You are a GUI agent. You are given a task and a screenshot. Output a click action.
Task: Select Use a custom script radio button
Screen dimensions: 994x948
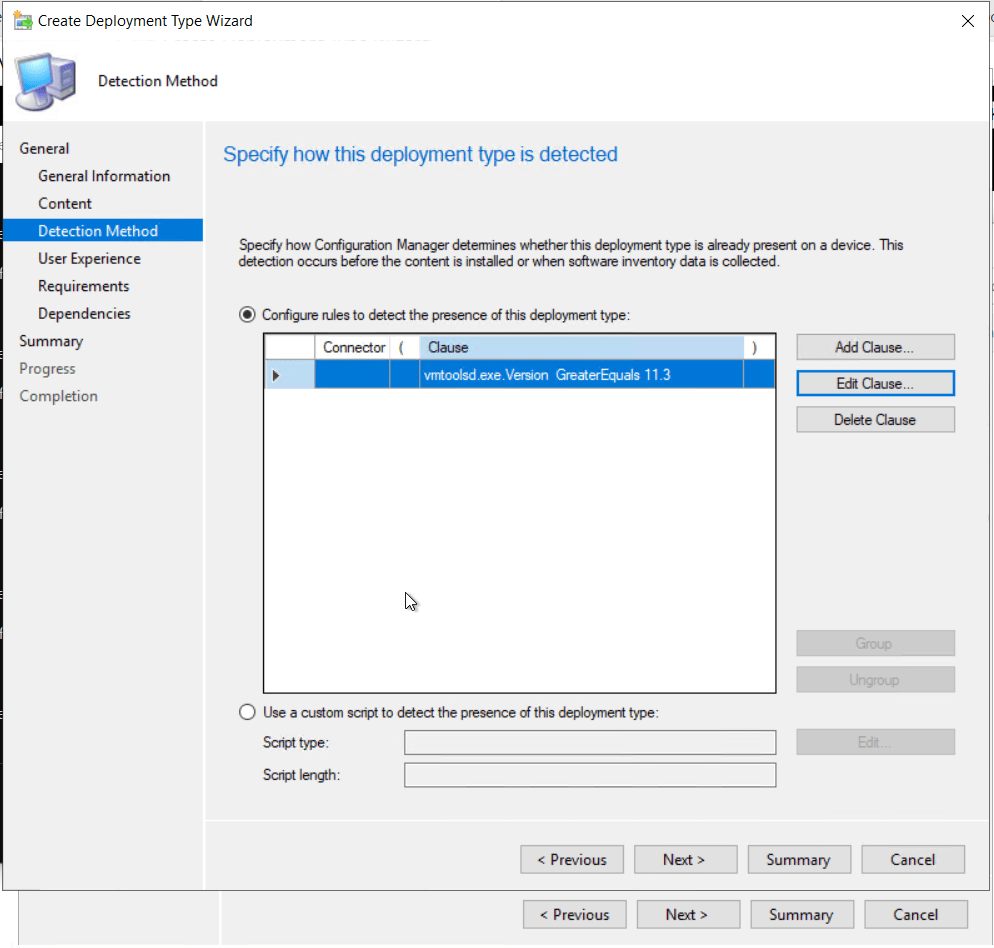pyautogui.click(x=248, y=713)
